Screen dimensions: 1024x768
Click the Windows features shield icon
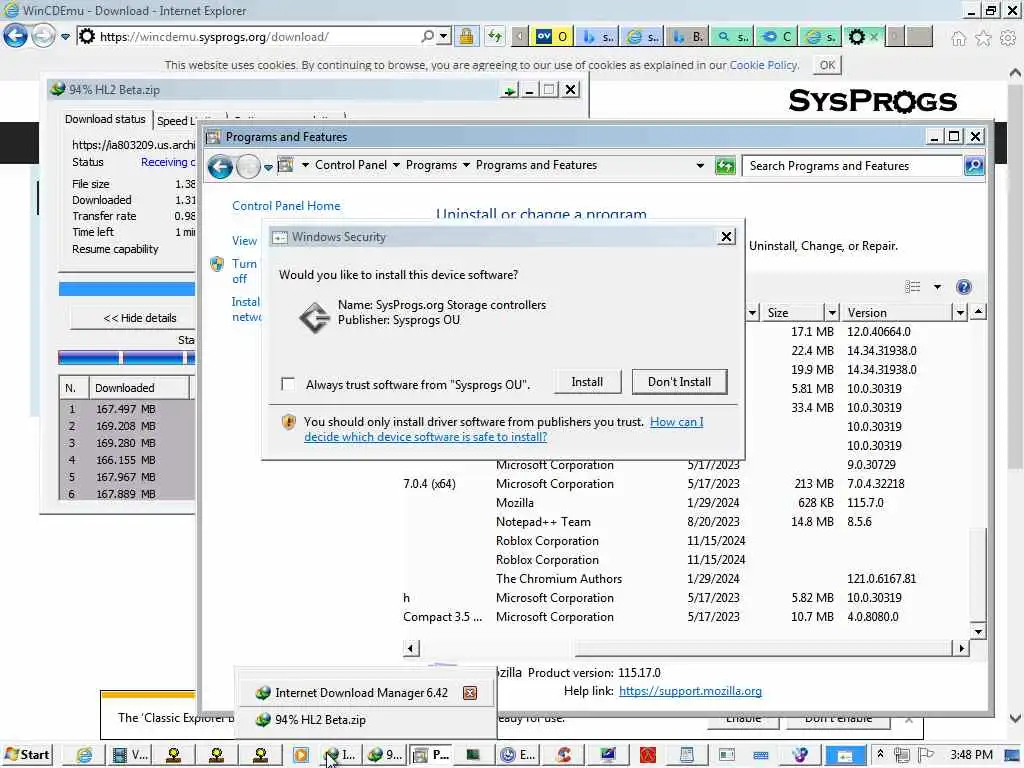point(217,264)
